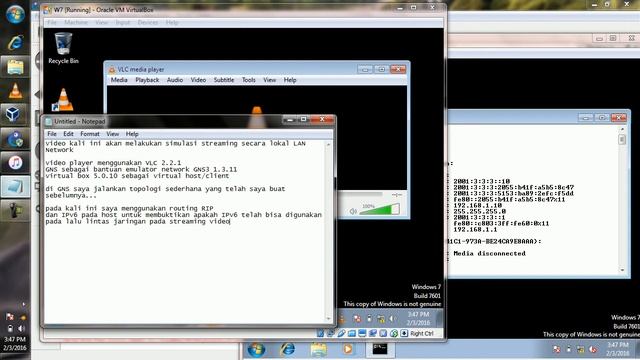Open File Explorer on the host taskbar
The height and width of the screenshot is (360, 640).
point(15,67)
